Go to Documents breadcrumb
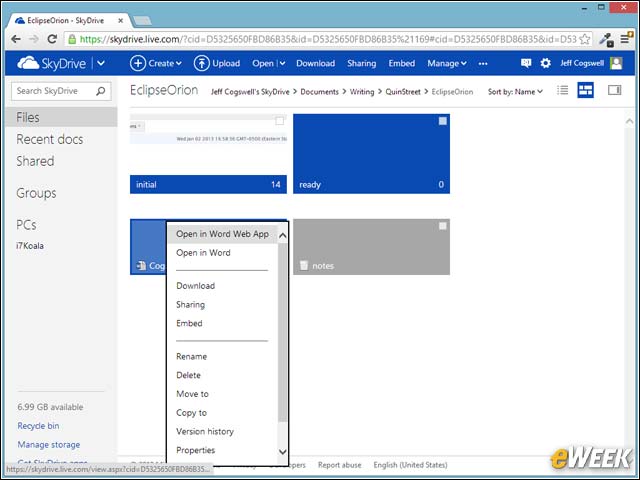The height and width of the screenshot is (480, 640). pyautogui.click(x=320, y=92)
